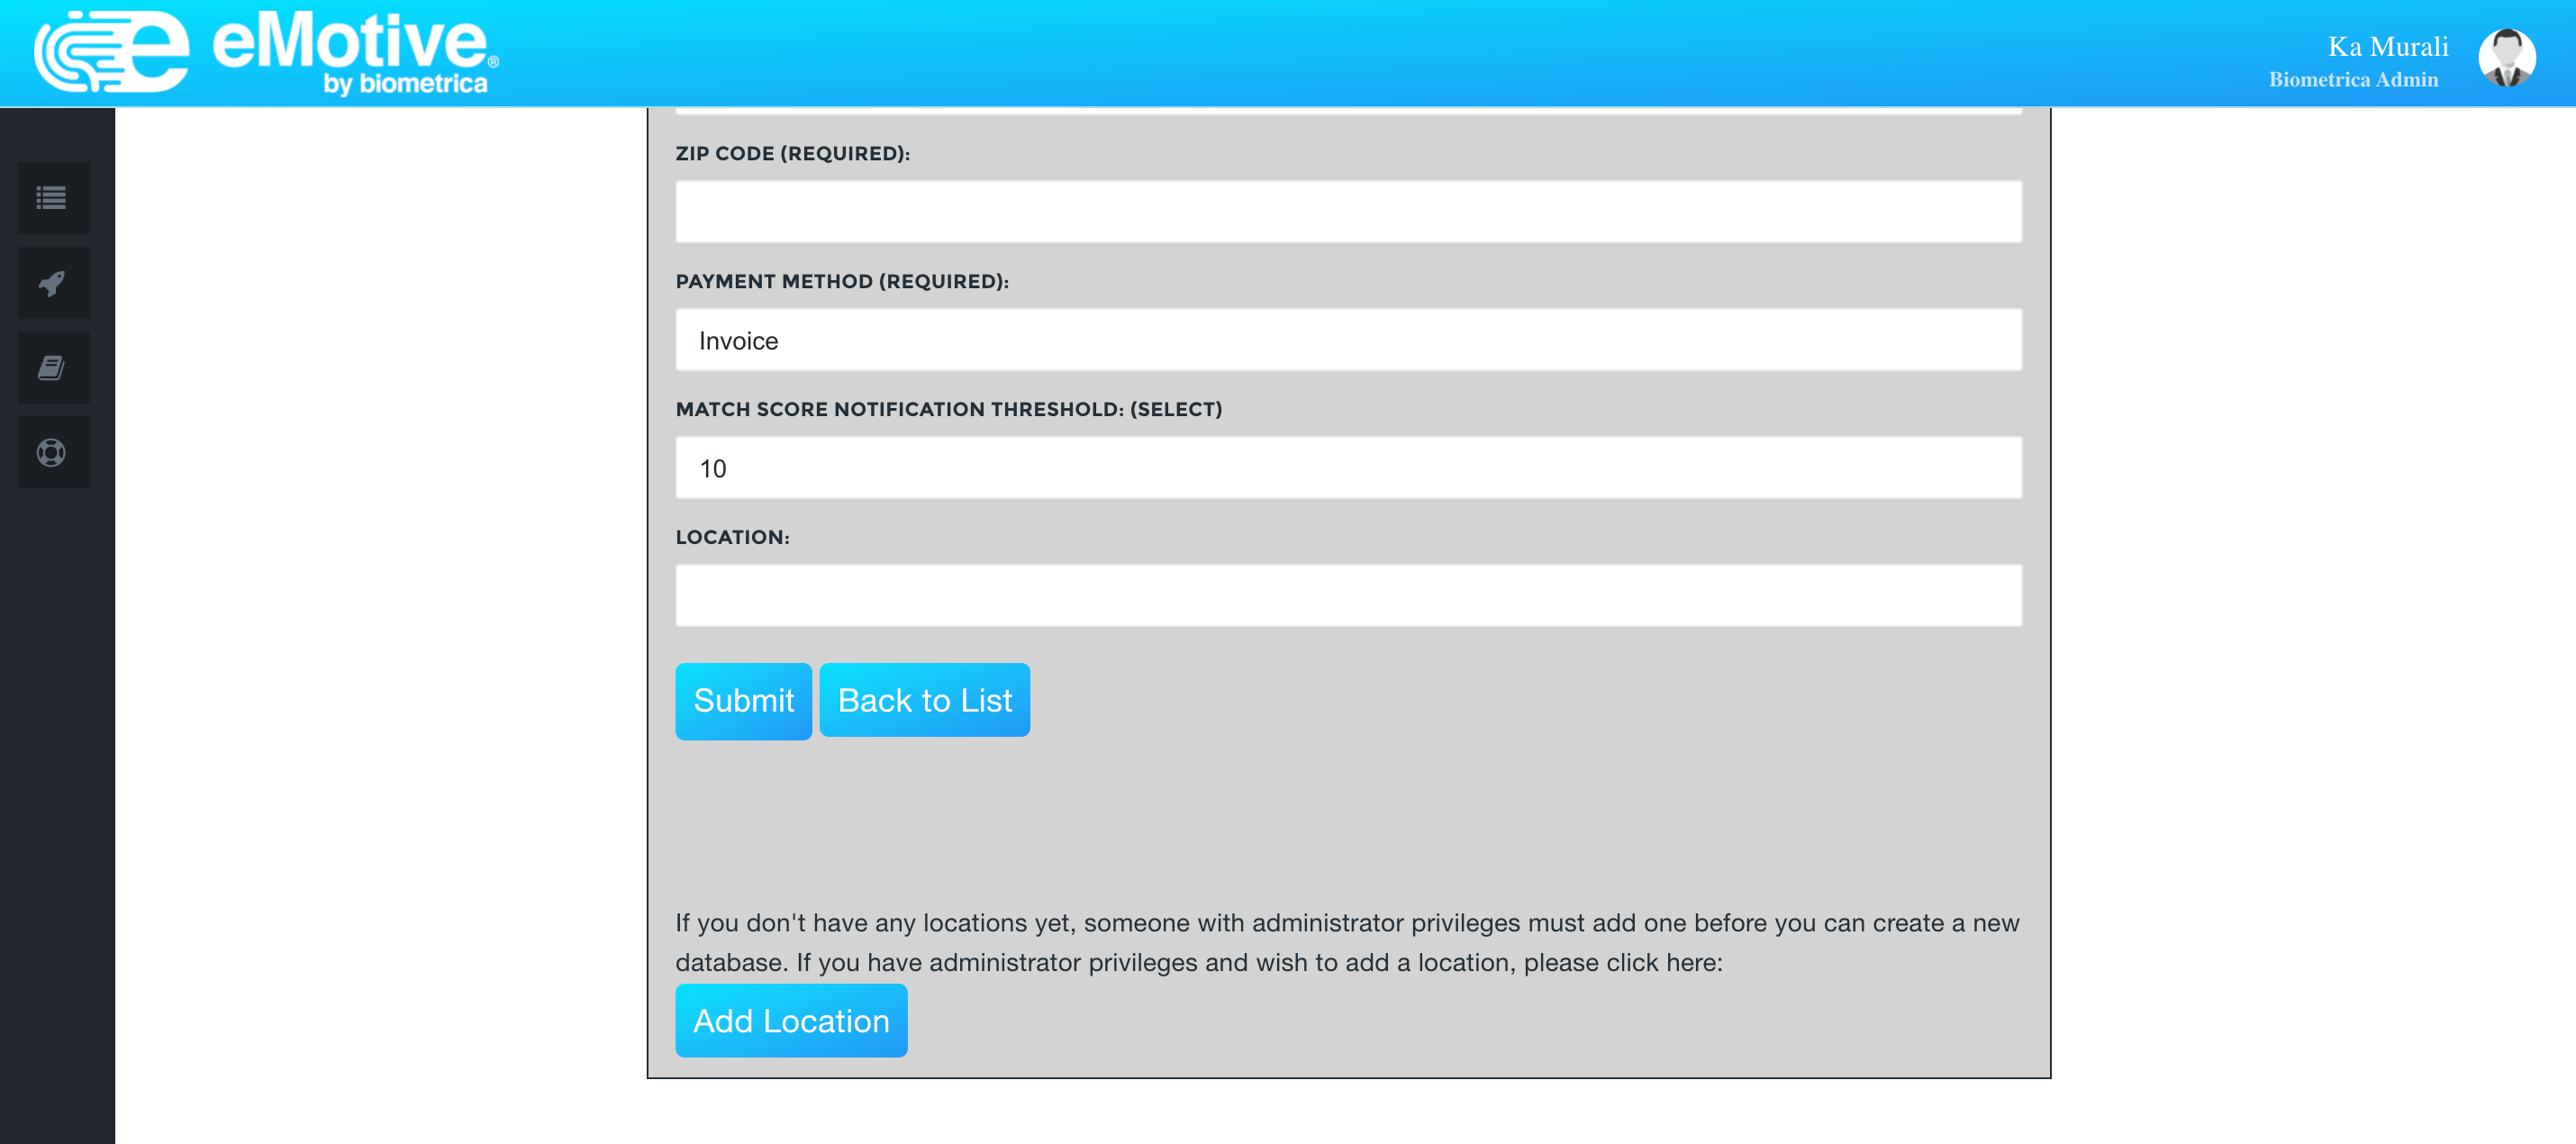Open the Location dropdown field
2576x1144 pixels.
pyautogui.click(x=1348, y=596)
